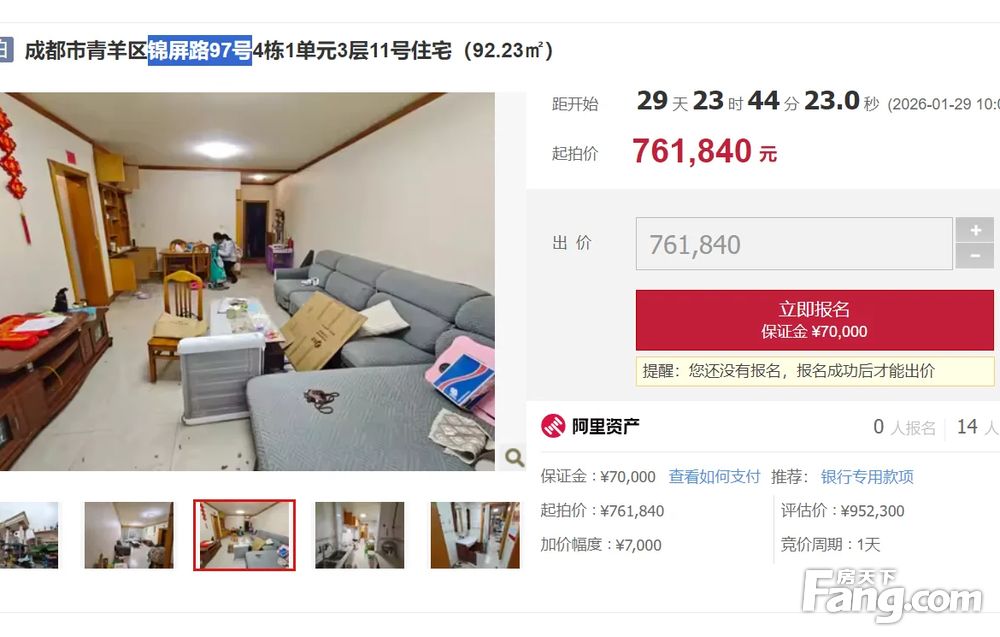Screen dimensions: 1000x637
Task: Click the blue tag icon beside title
Action: coord(6,50)
